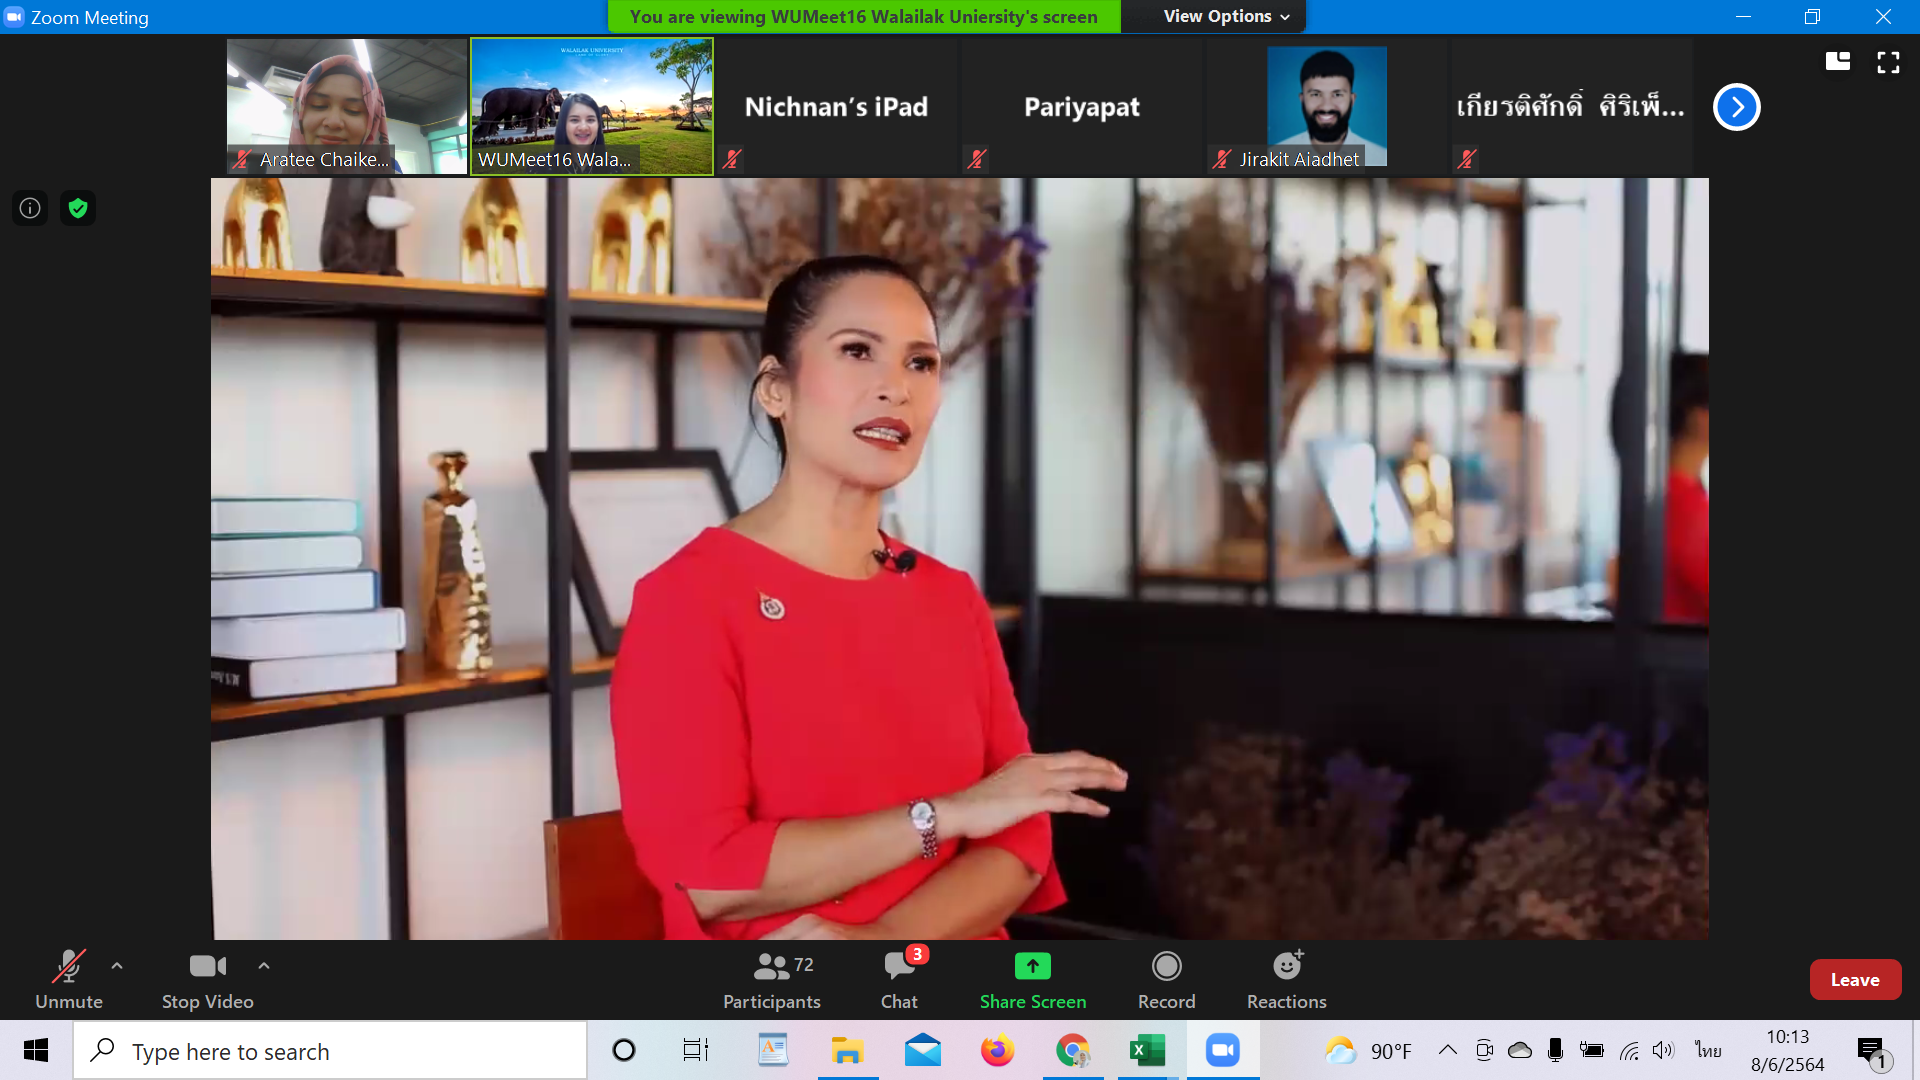1920x1080 pixels.
Task: Change gallery view layout icon
Action: (1837, 62)
